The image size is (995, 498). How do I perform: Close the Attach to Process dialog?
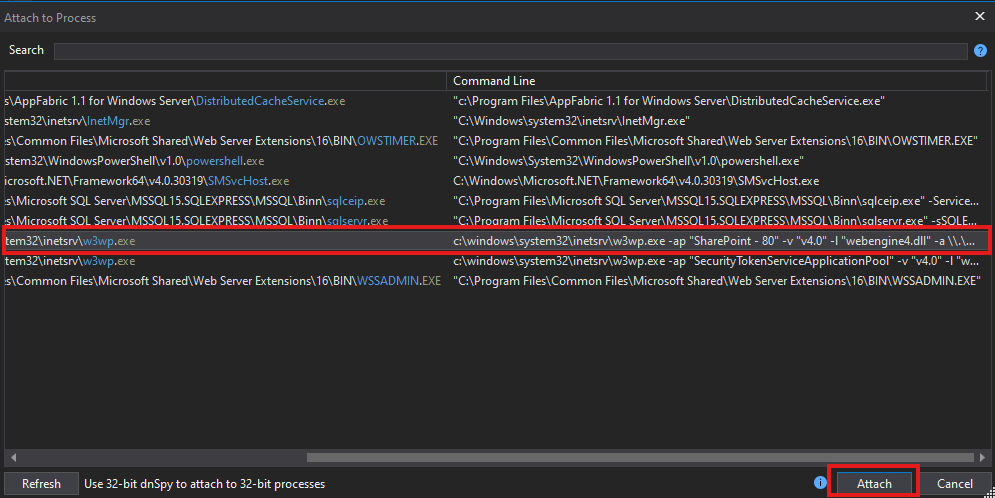tap(980, 16)
